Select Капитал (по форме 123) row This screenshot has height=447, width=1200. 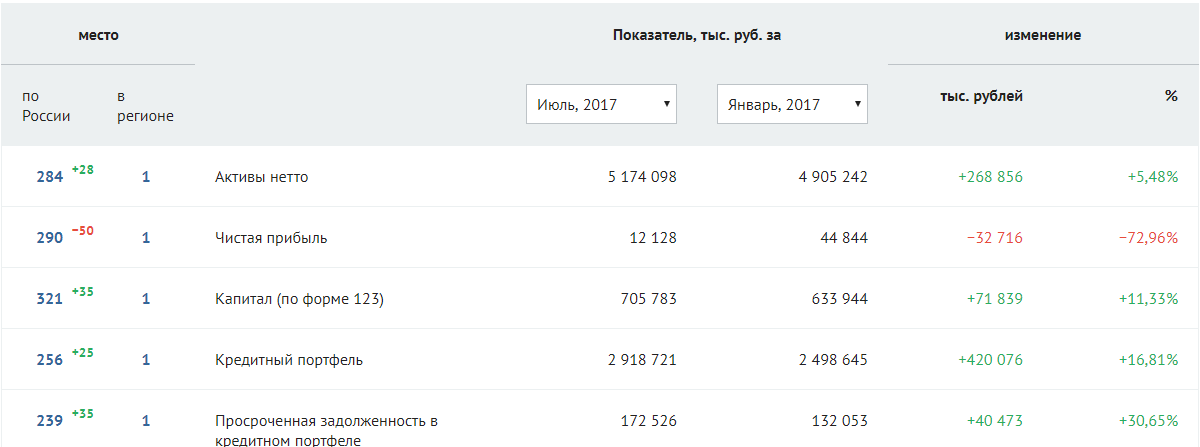[x=600, y=299]
